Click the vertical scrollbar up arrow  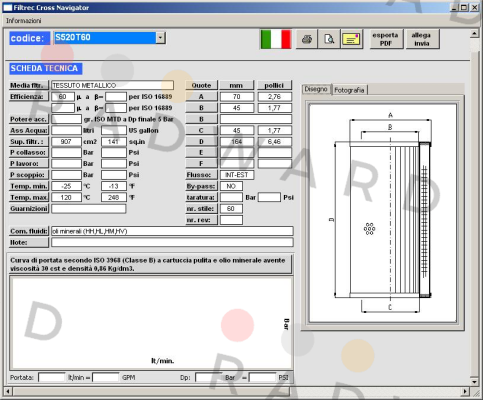click(474, 34)
